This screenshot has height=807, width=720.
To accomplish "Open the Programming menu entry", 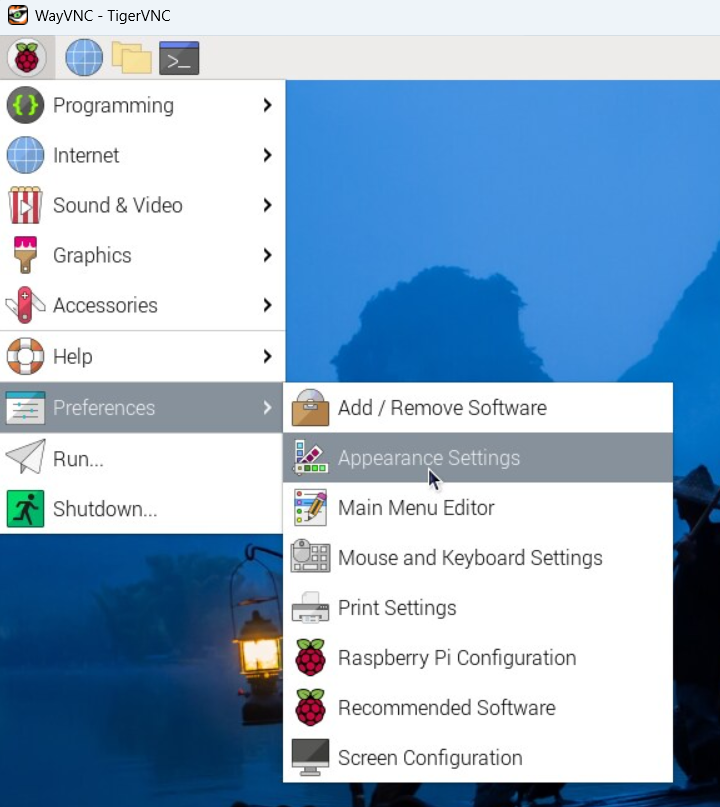I will coord(143,105).
